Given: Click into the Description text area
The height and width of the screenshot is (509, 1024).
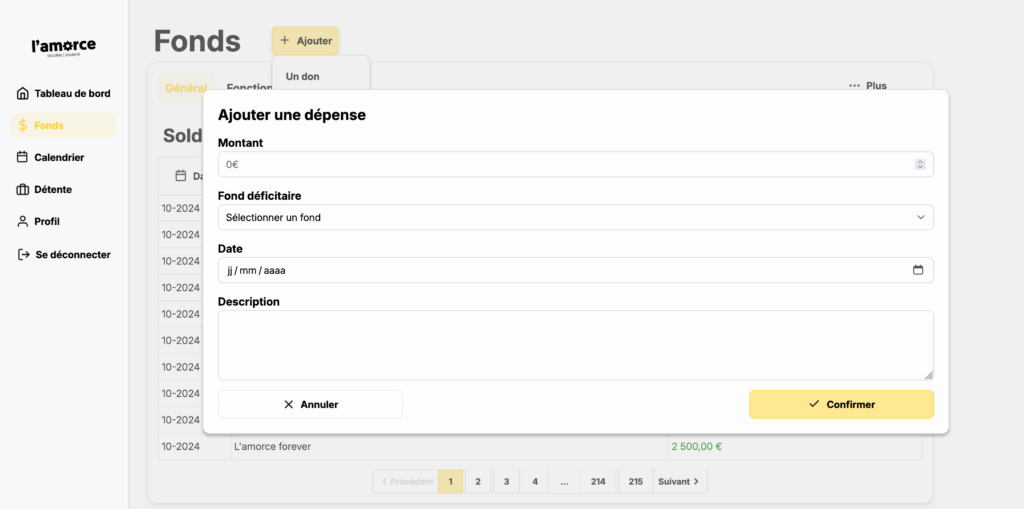Looking at the screenshot, I should coord(575,344).
